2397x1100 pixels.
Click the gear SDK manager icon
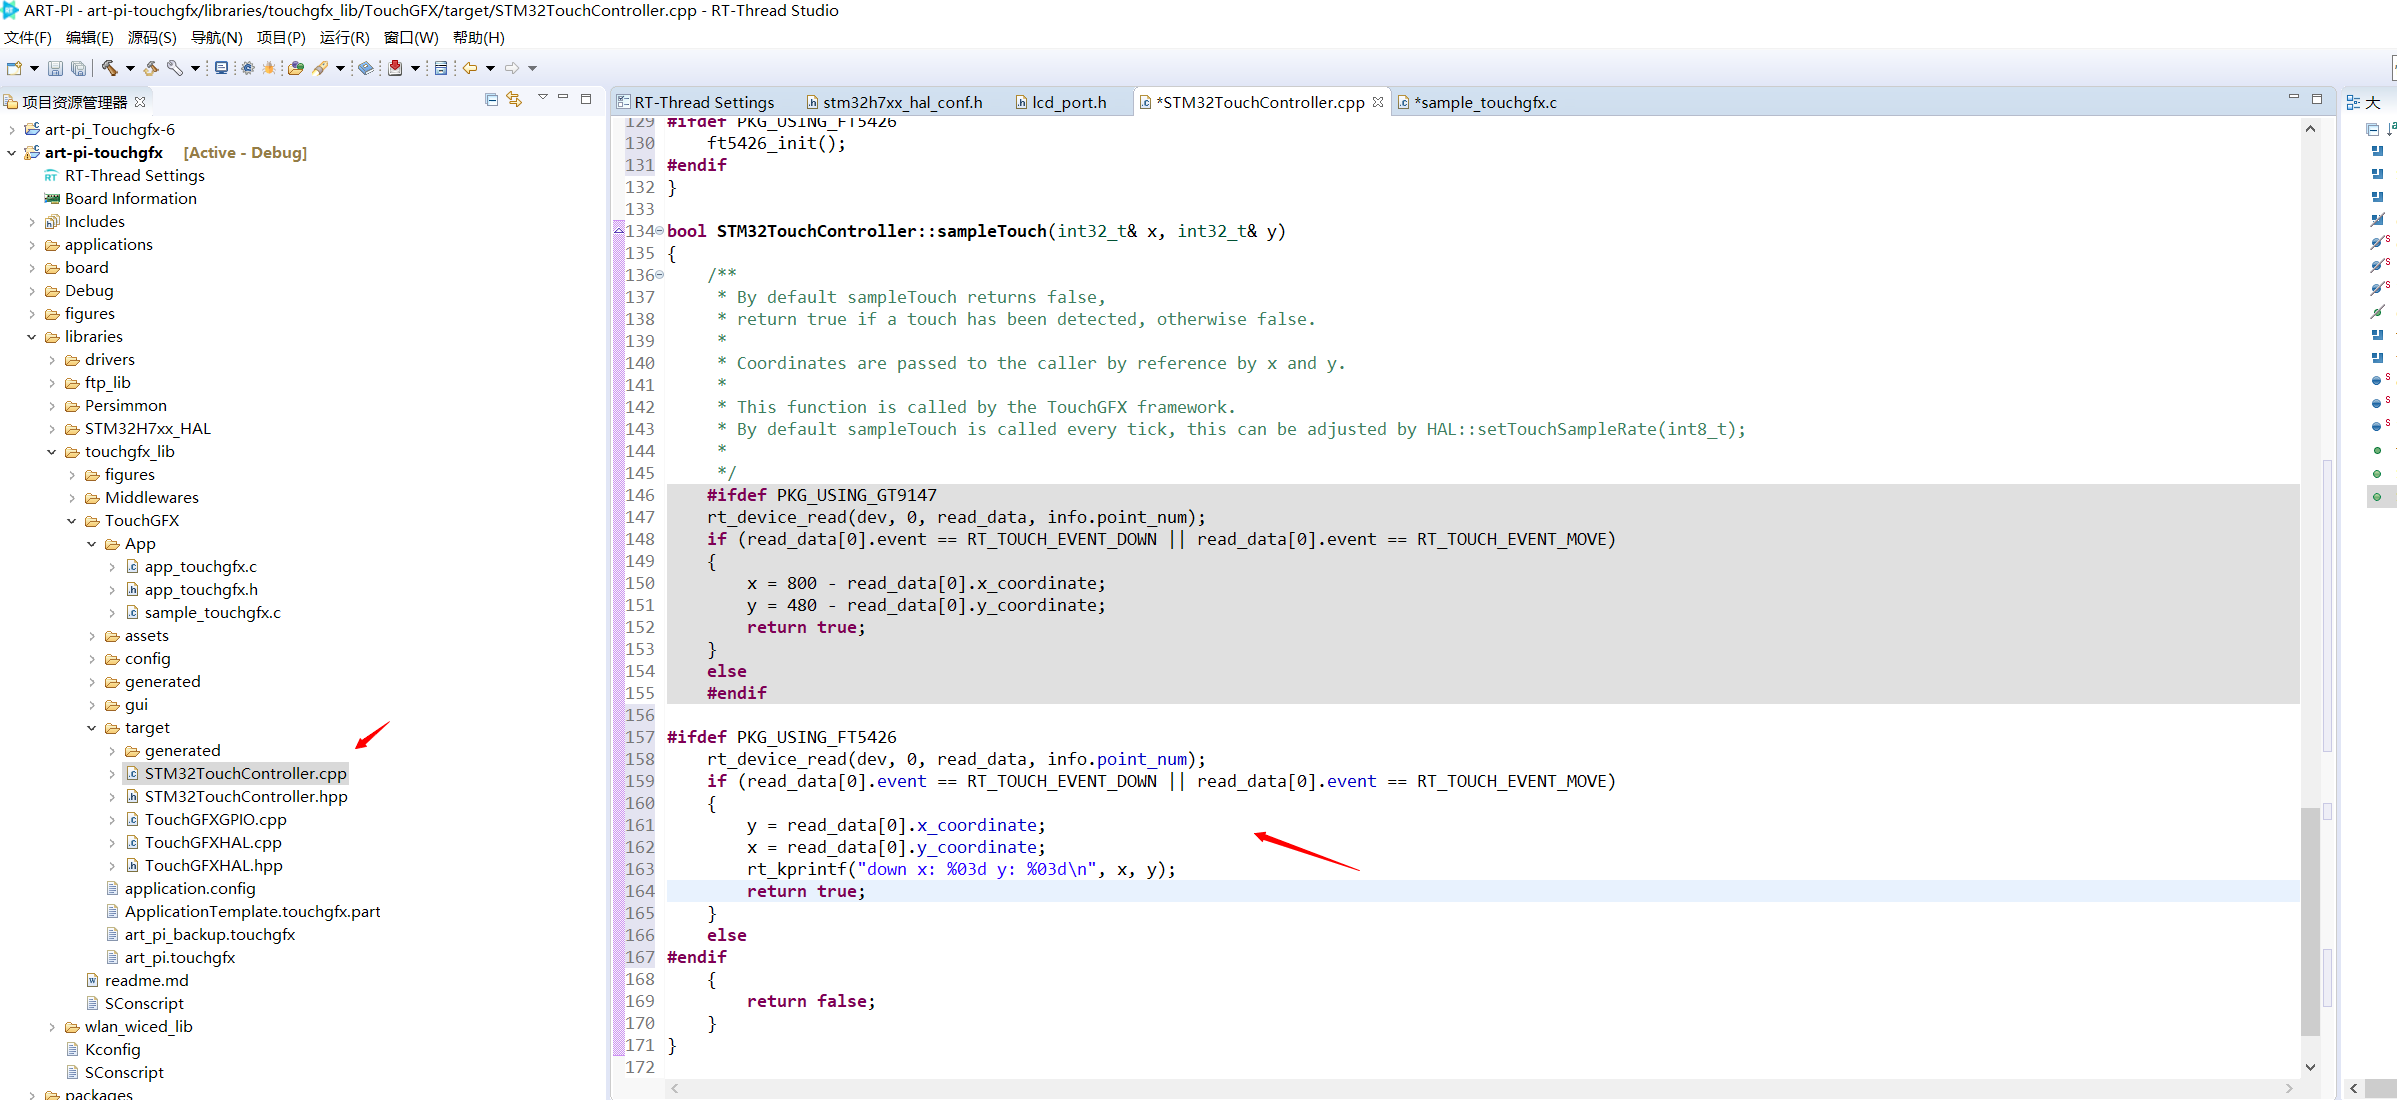click(247, 68)
